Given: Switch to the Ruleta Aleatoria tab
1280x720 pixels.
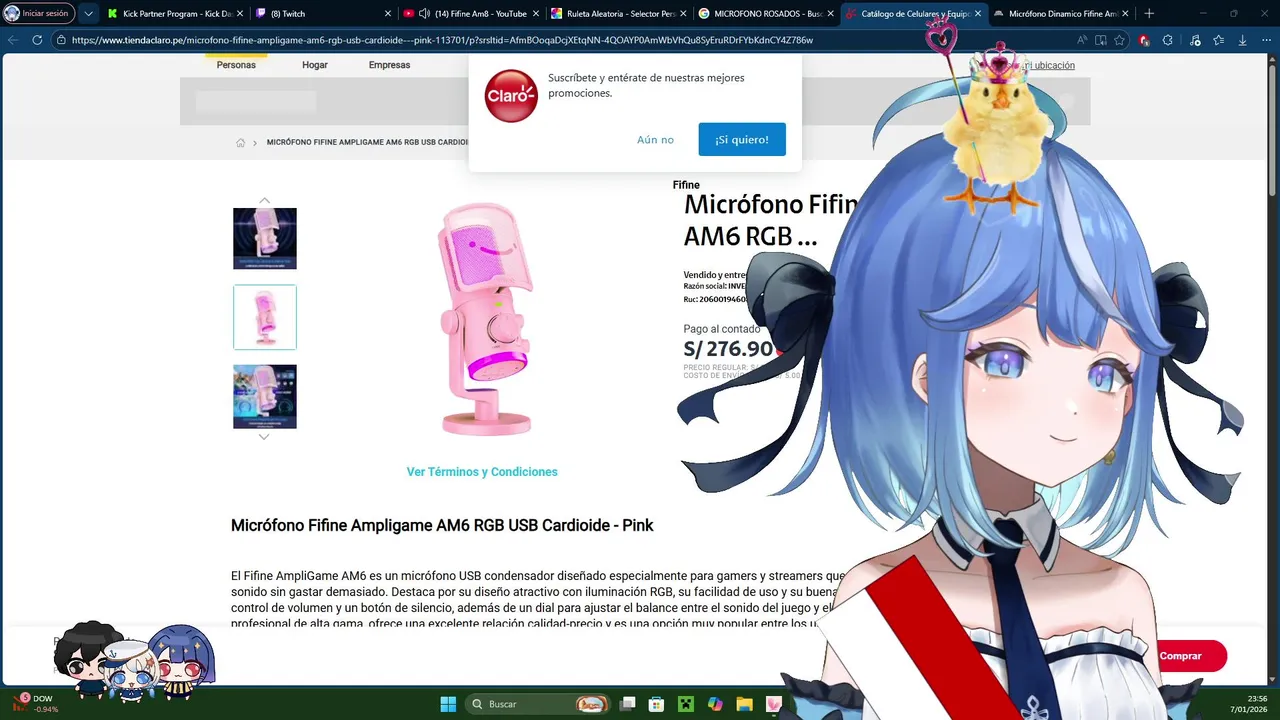Looking at the screenshot, I should [620, 14].
